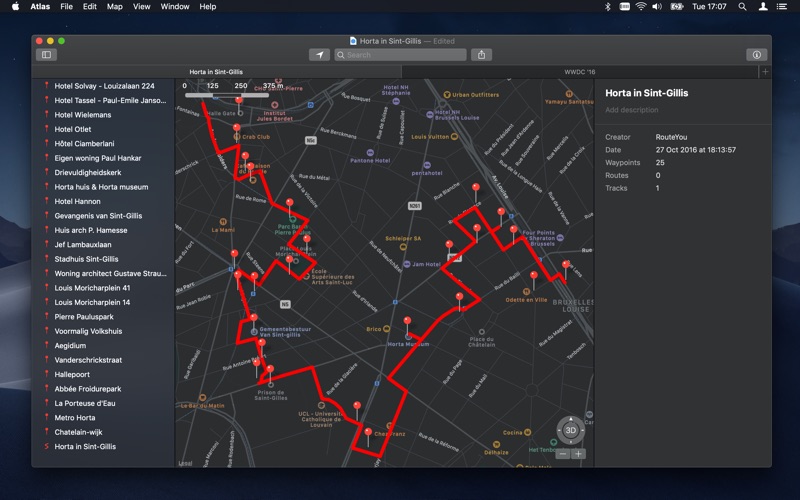Select waypoint Hotel Hannon
This screenshot has width=800, height=500.
pos(103,201)
